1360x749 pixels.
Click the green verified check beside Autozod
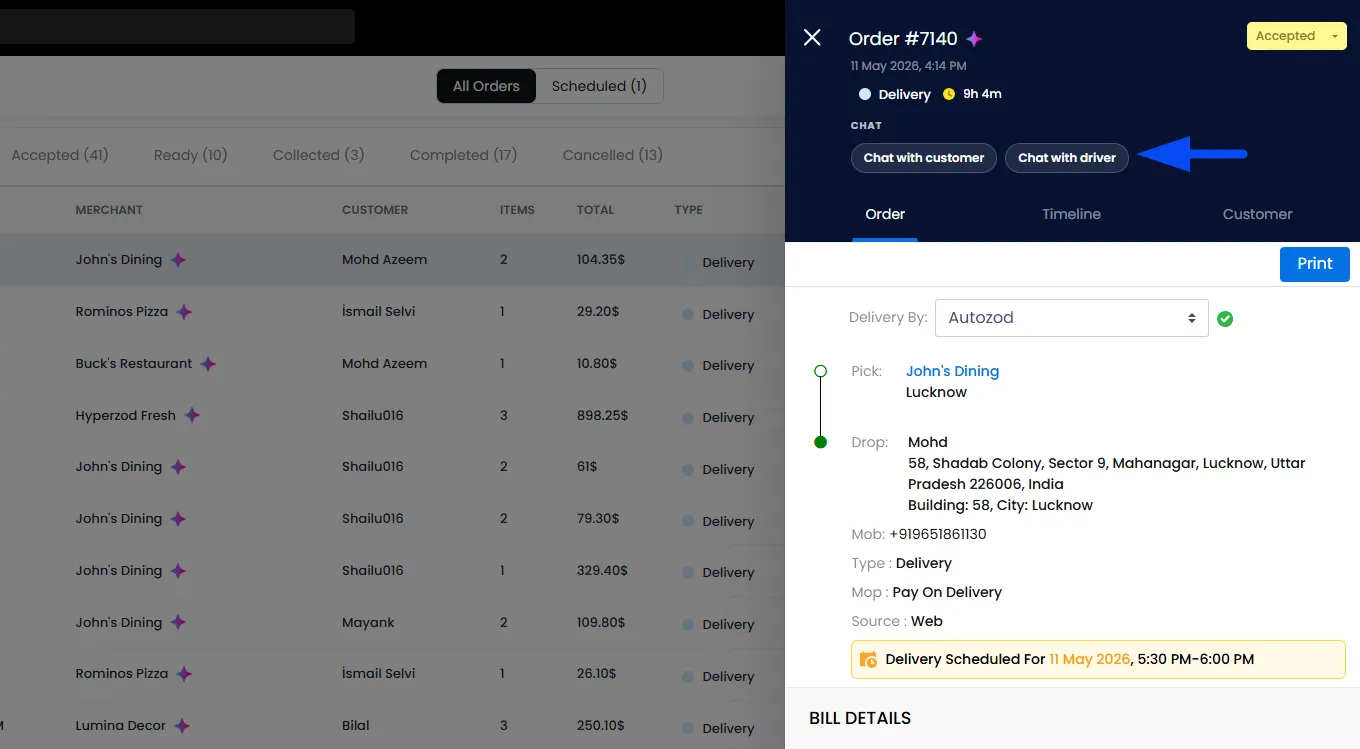(1225, 319)
